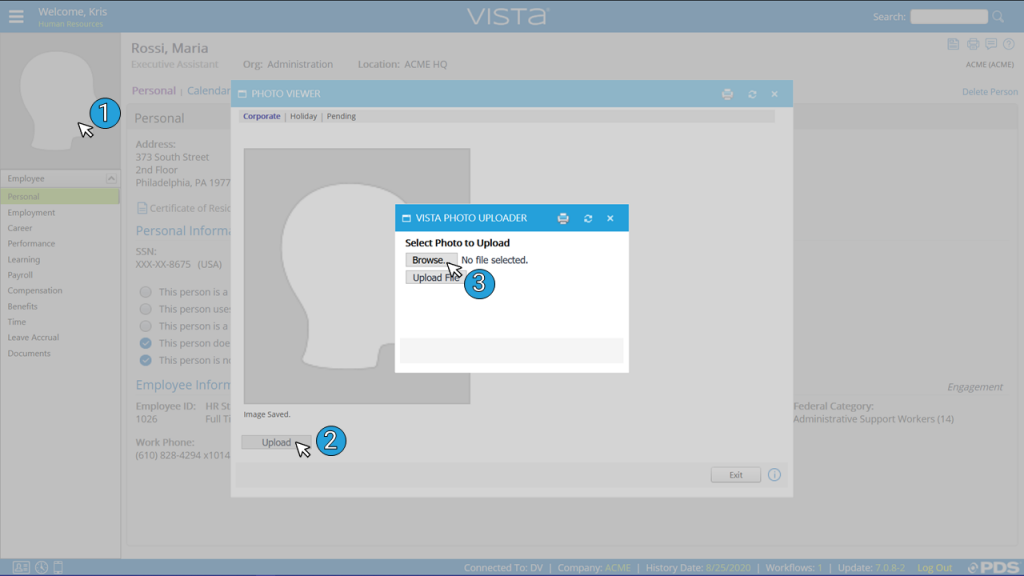The image size is (1024, 576).
Task: Open the Calendar tab
Action: pyautogui.click(x=208, y=91)
